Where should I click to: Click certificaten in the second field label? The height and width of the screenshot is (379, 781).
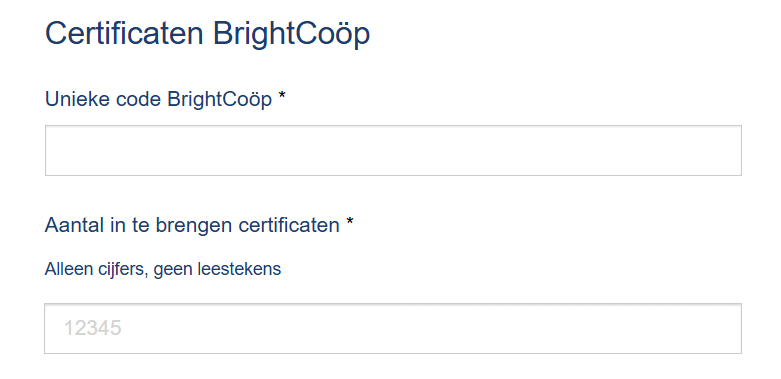pos(289,226)
